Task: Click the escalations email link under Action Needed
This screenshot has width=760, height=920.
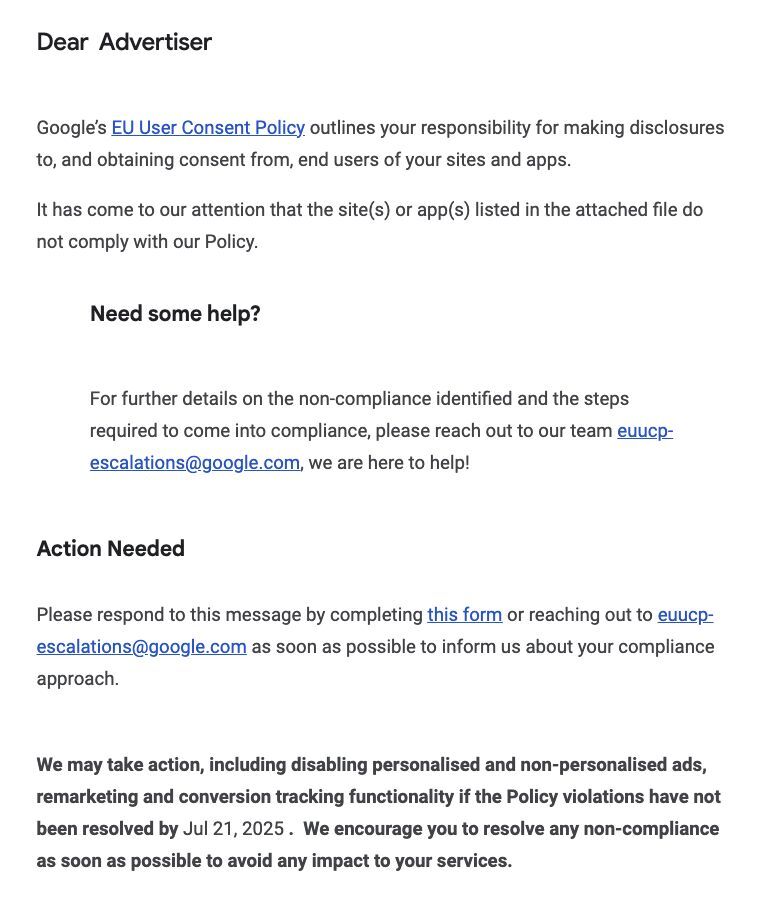Action: pyautogui.click(x=141, y=647)
